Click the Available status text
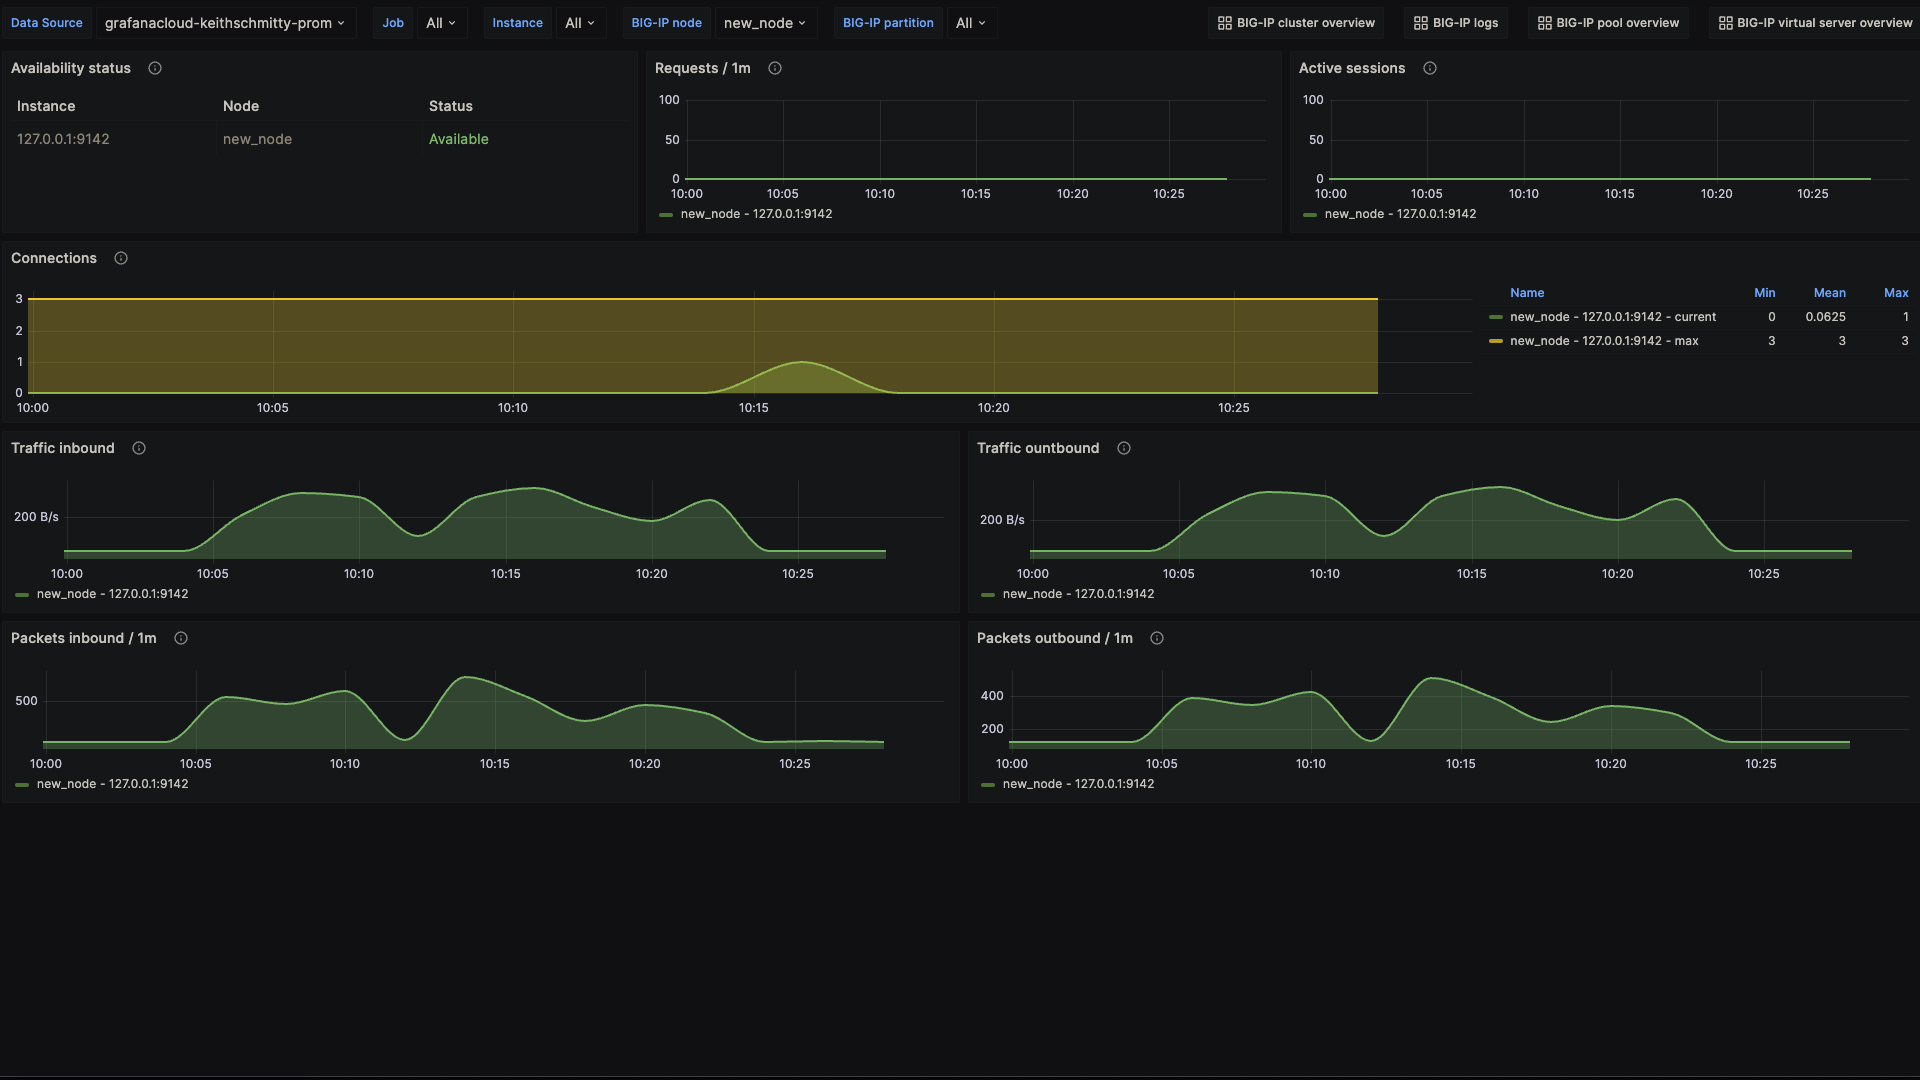This screenshot has height=1080, width=1920. click(x=458, y=139)
